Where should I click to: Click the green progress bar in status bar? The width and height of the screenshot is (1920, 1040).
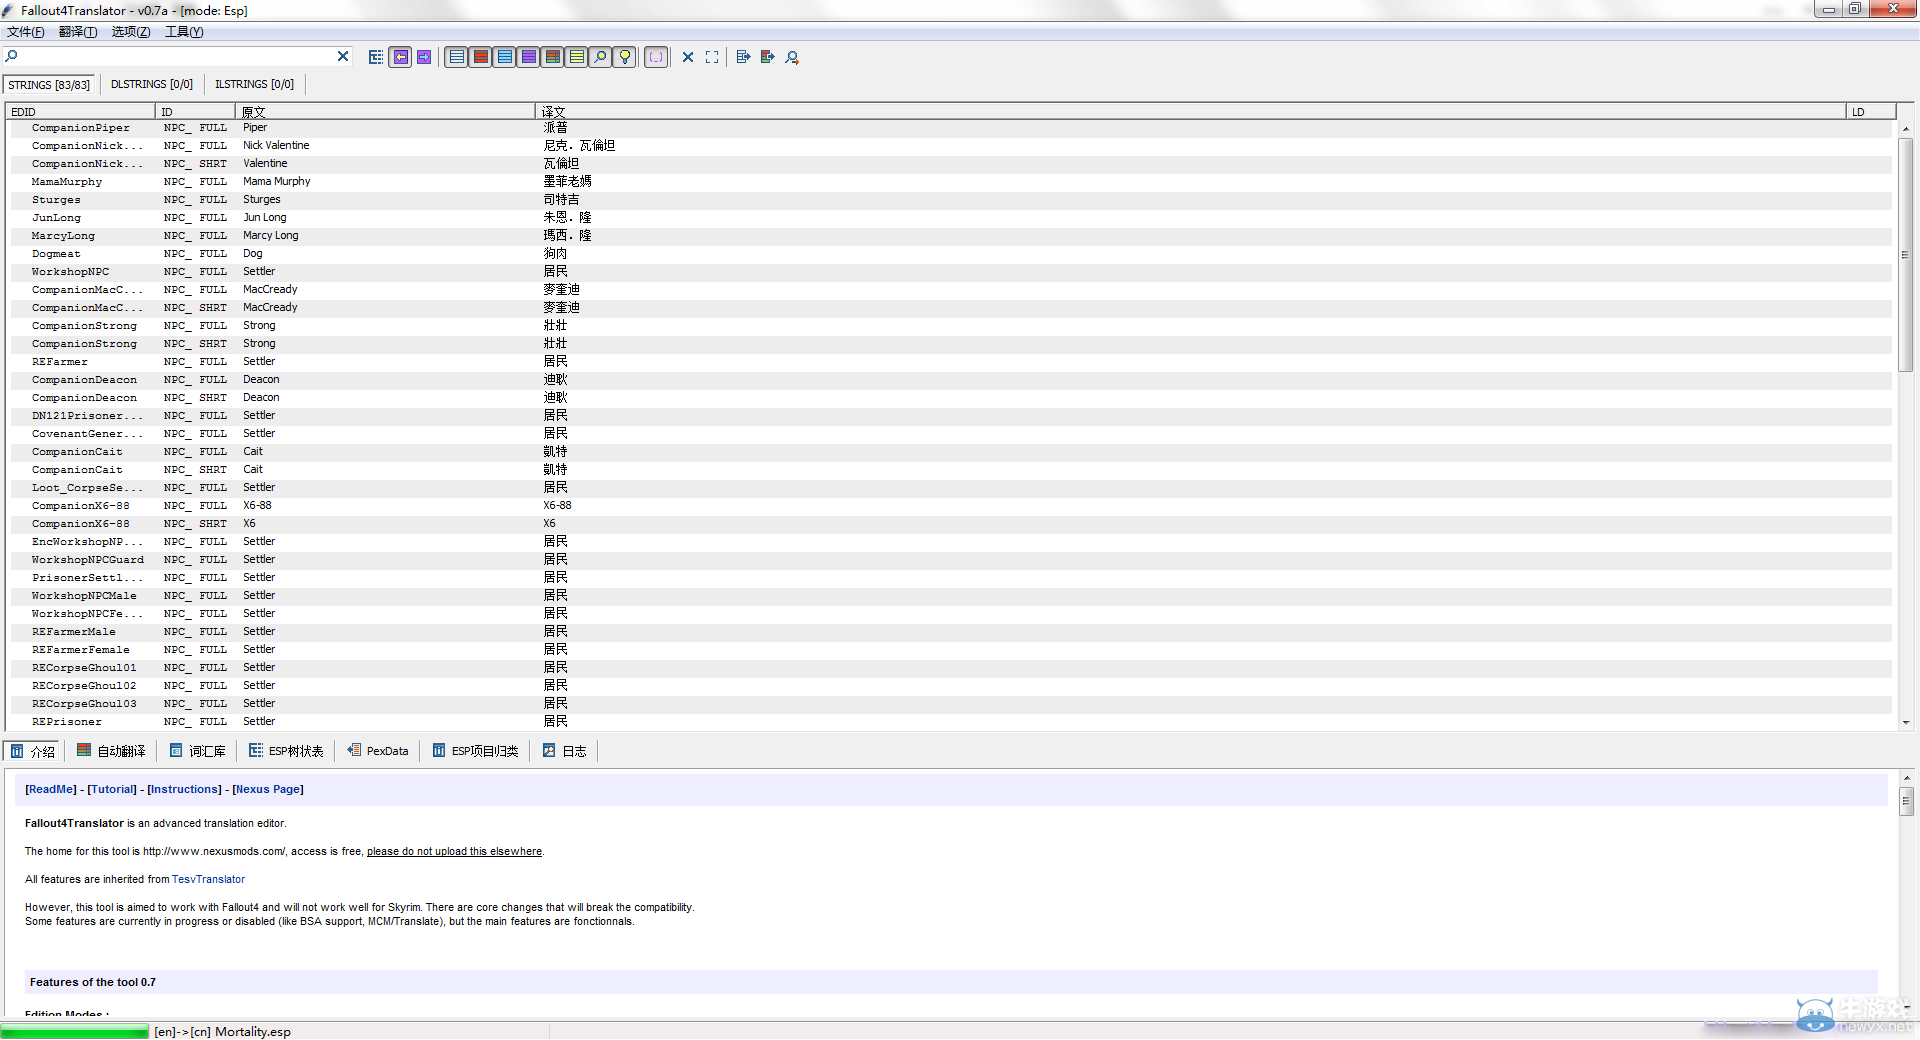click(74, 1031)
